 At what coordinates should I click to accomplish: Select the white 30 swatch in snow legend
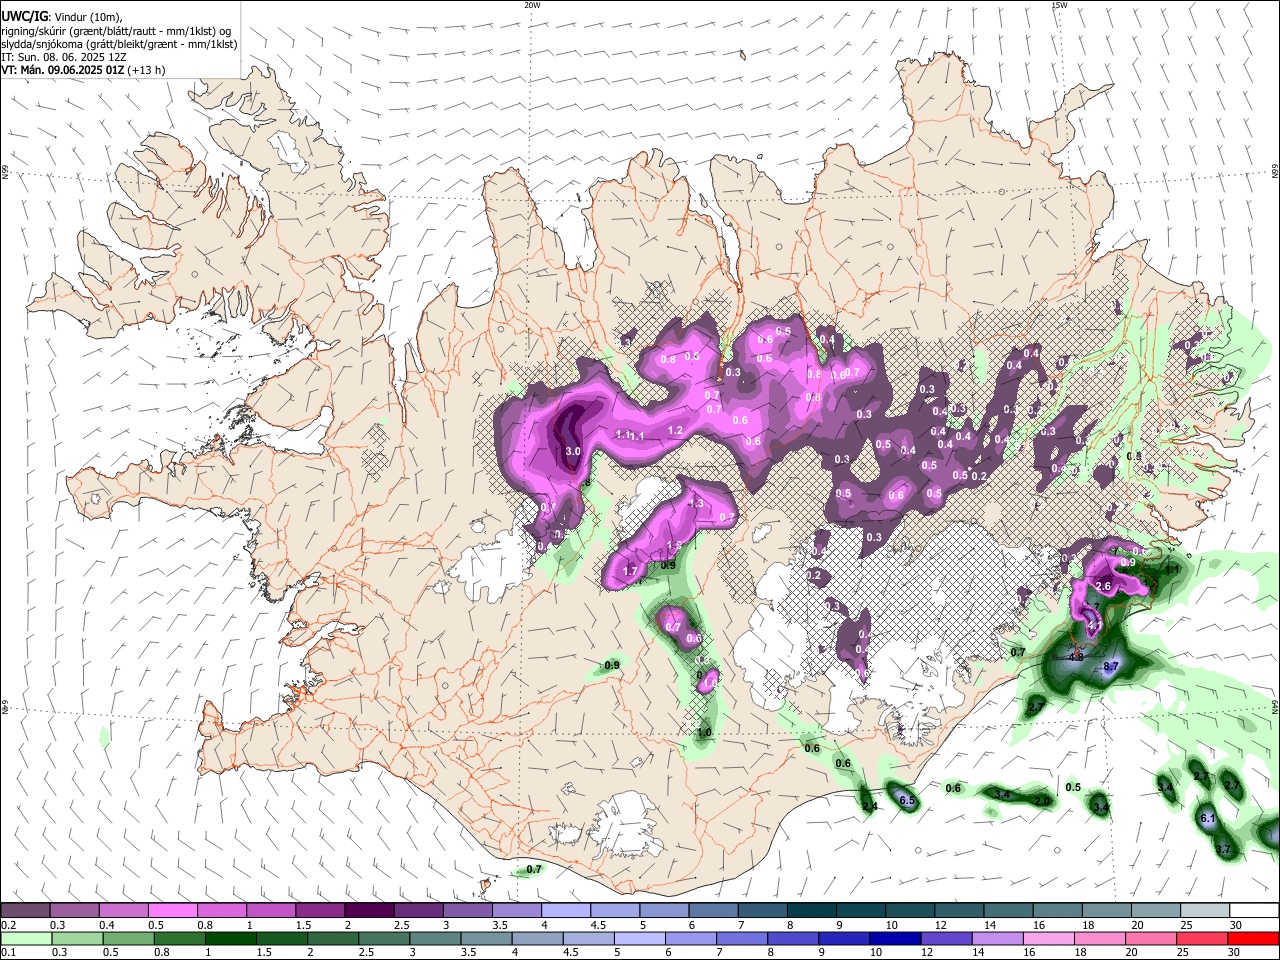(1254, 911)
